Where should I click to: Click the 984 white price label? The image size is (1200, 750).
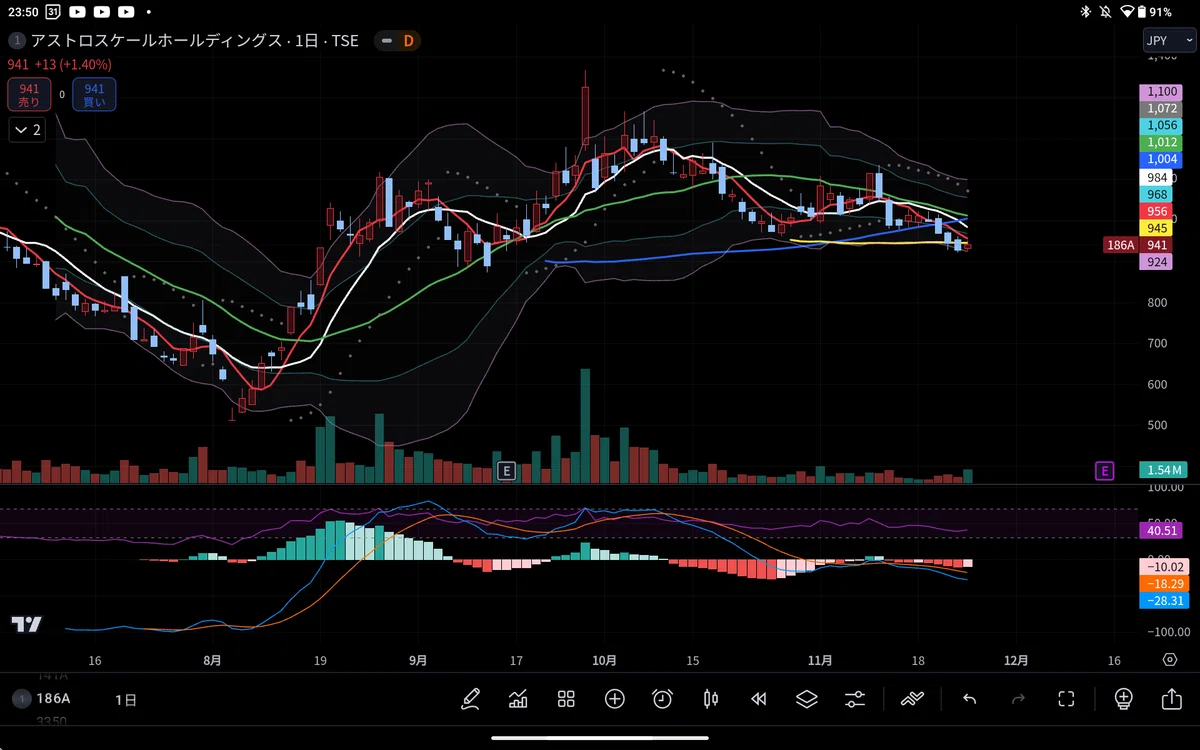1156,177
